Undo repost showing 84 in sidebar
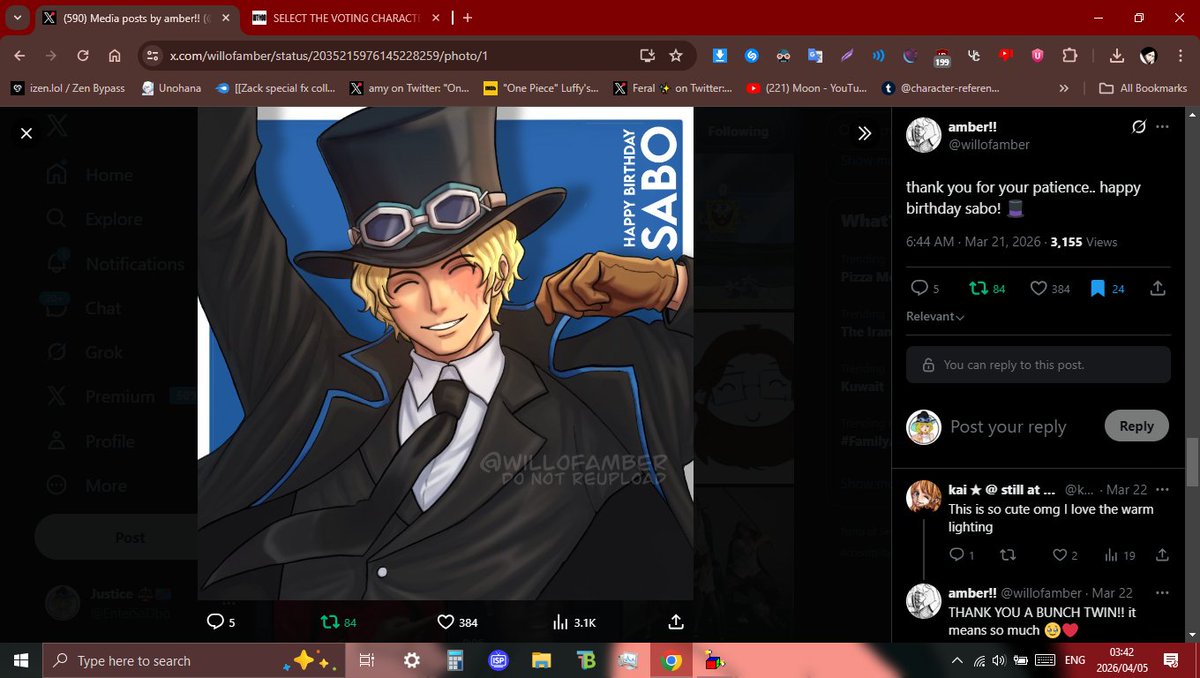 988,288
